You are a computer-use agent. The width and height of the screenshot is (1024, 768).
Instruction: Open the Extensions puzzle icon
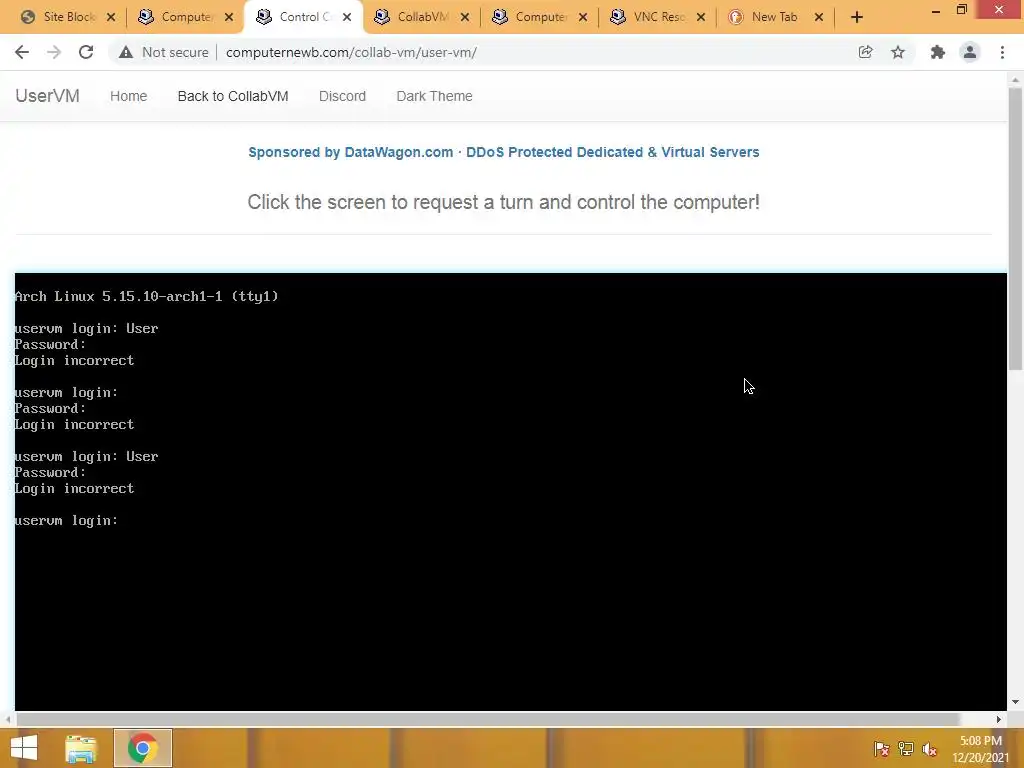[938, 52]
